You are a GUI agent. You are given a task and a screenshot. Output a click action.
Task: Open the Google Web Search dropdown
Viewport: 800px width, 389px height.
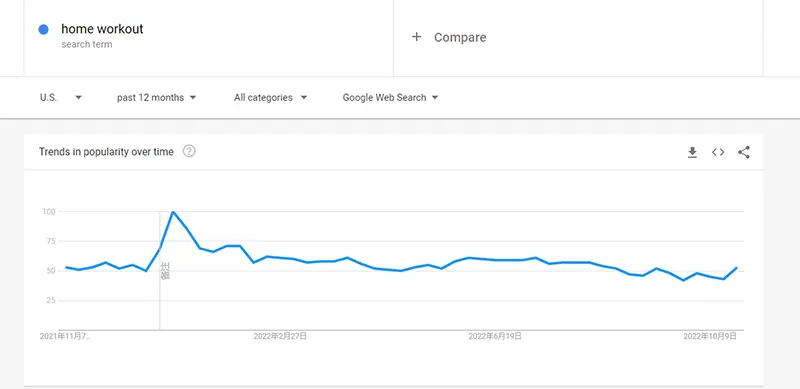(435, 98)
